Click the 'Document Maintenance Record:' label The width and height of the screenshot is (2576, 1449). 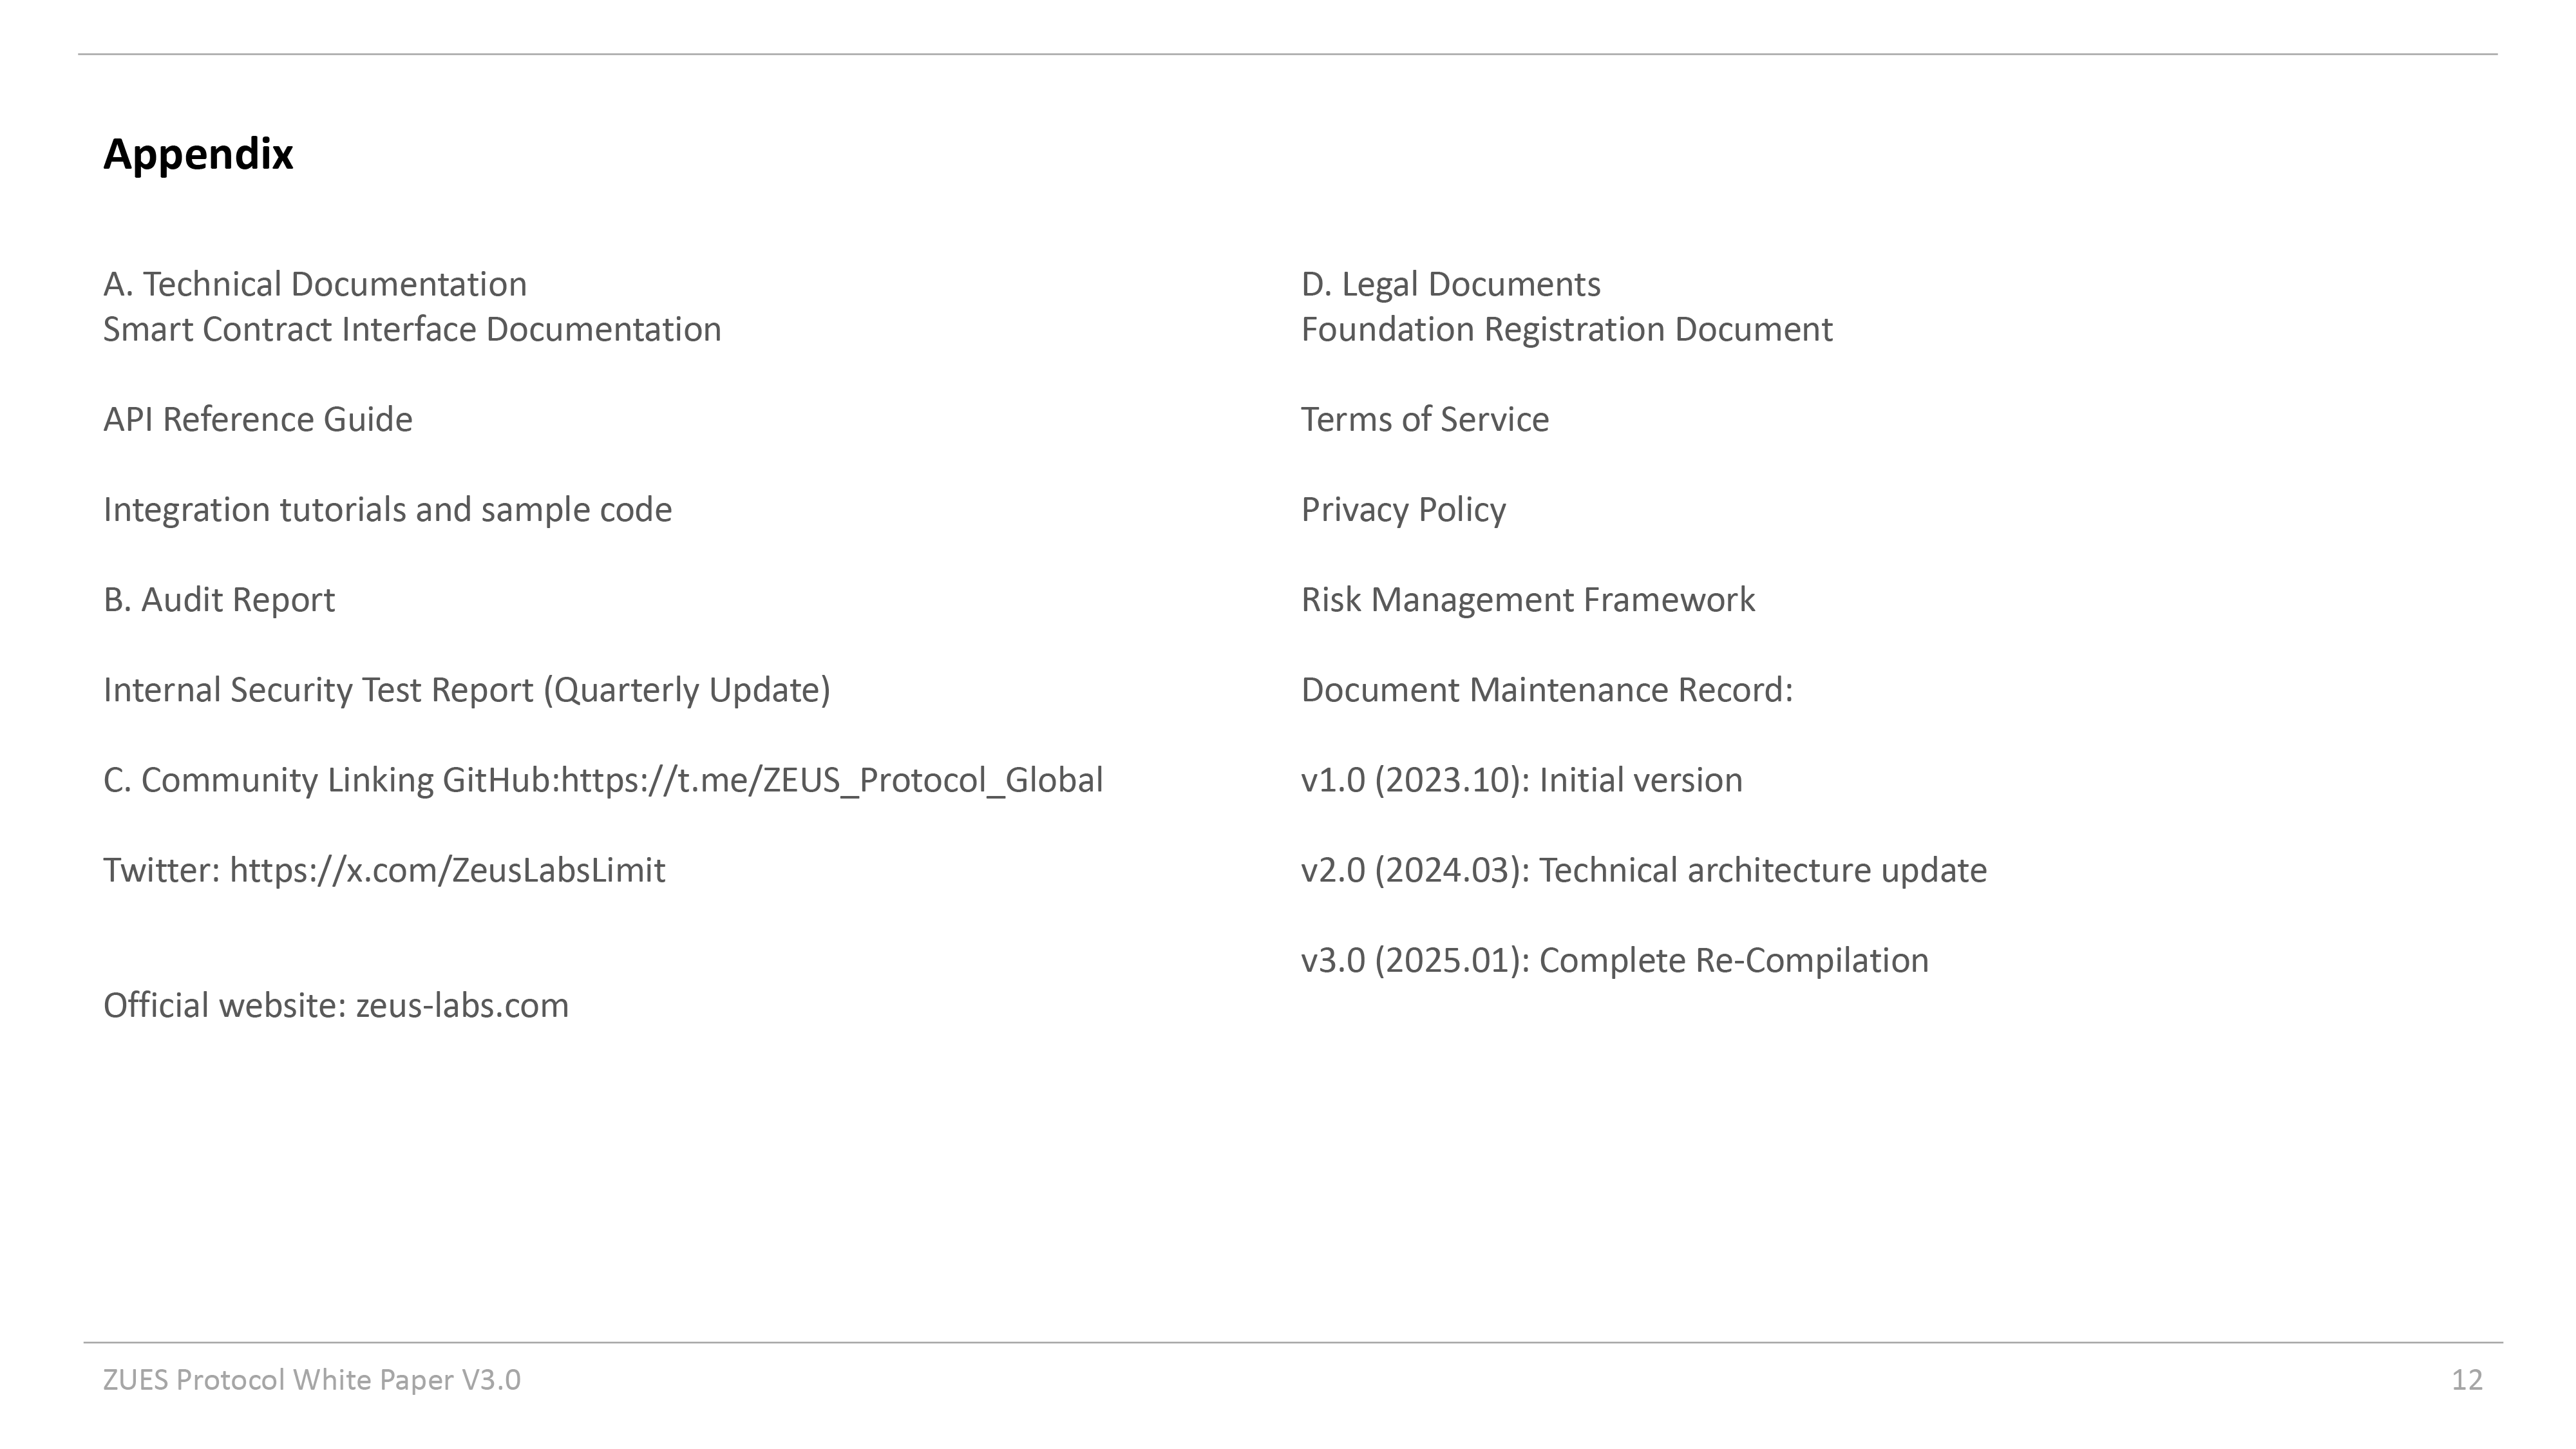pyautogui.click(x=1546, y=689)
